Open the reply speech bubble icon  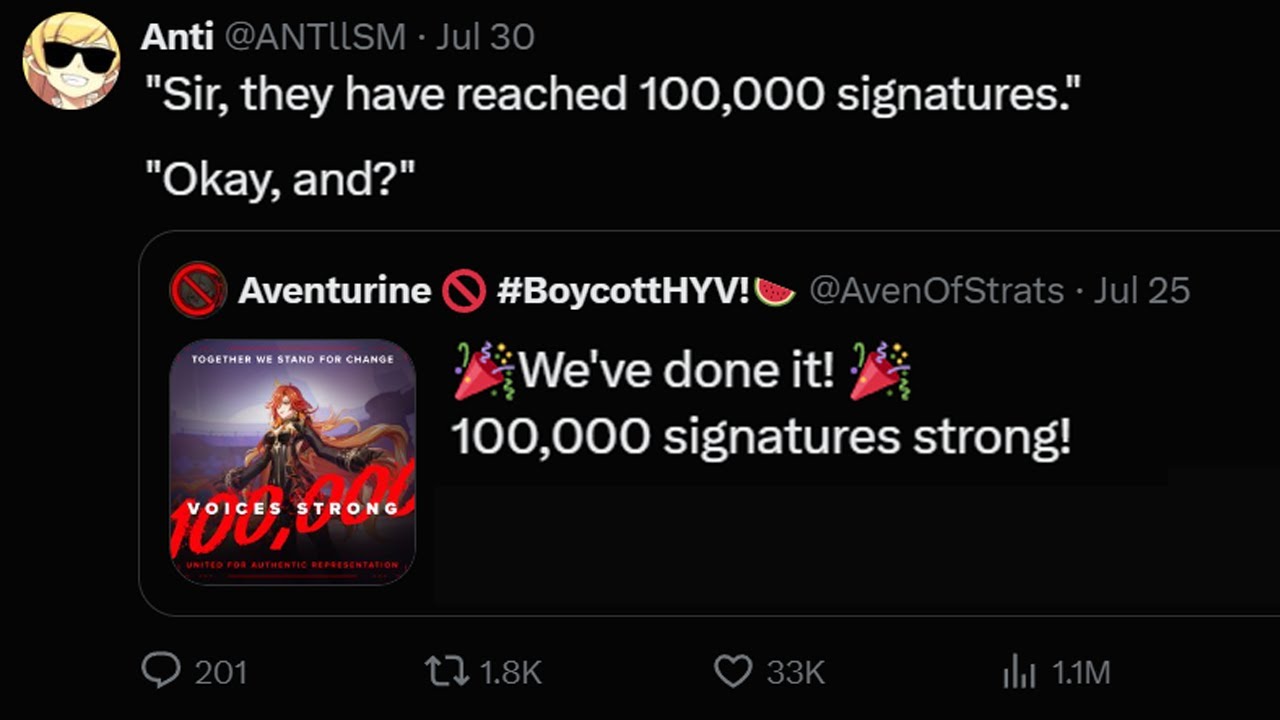161,671
